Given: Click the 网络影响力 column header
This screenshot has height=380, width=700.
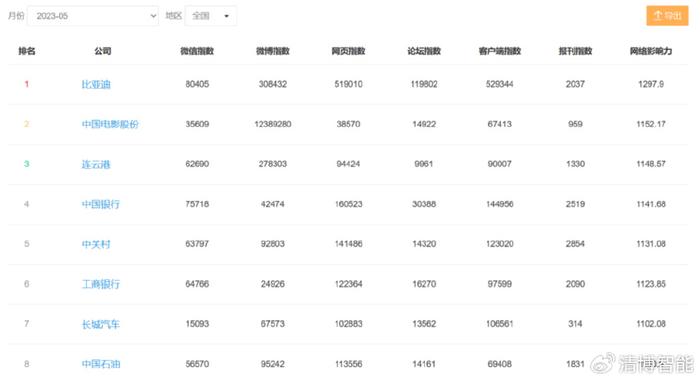Looking at the screenshot, I should coord(651,51).
